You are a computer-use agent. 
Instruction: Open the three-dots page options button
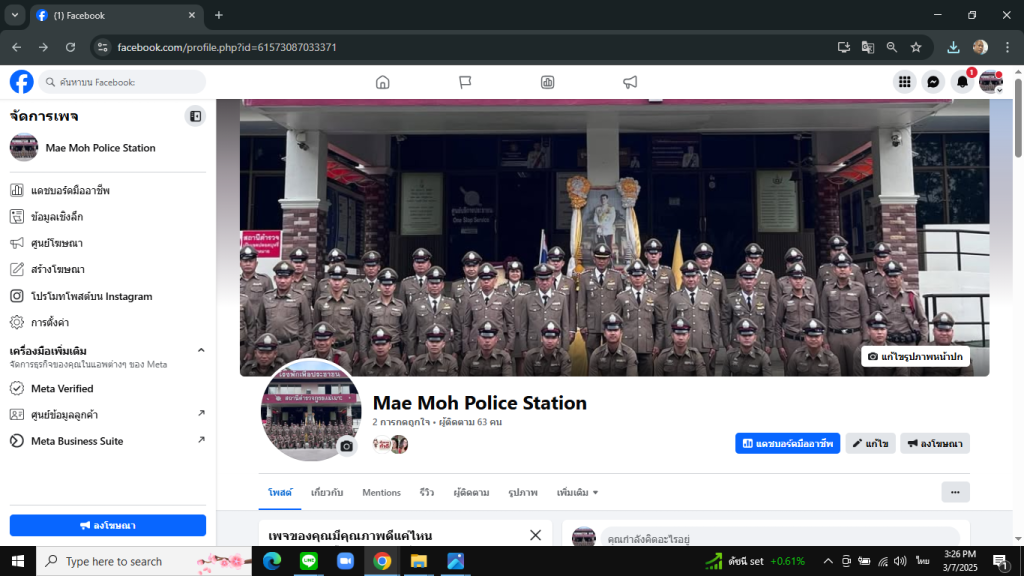(x=955, y=492)
